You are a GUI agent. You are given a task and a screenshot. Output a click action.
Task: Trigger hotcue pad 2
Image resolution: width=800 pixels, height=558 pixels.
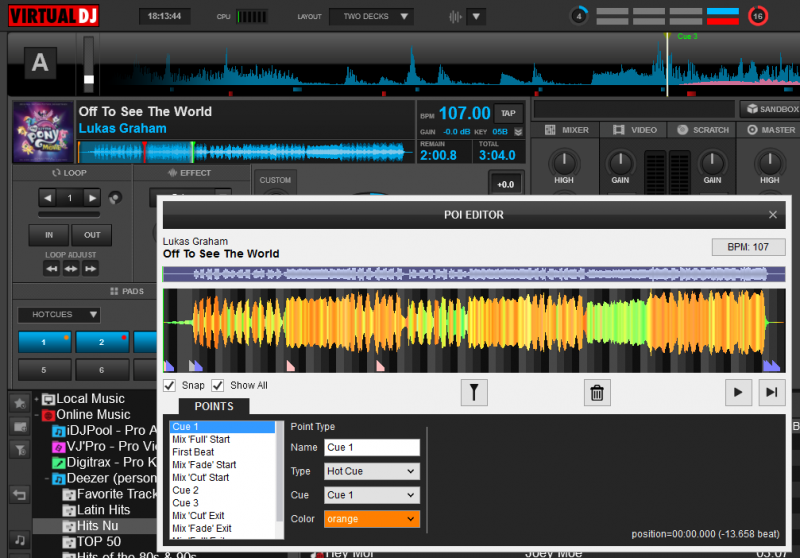tap(102, 342)
